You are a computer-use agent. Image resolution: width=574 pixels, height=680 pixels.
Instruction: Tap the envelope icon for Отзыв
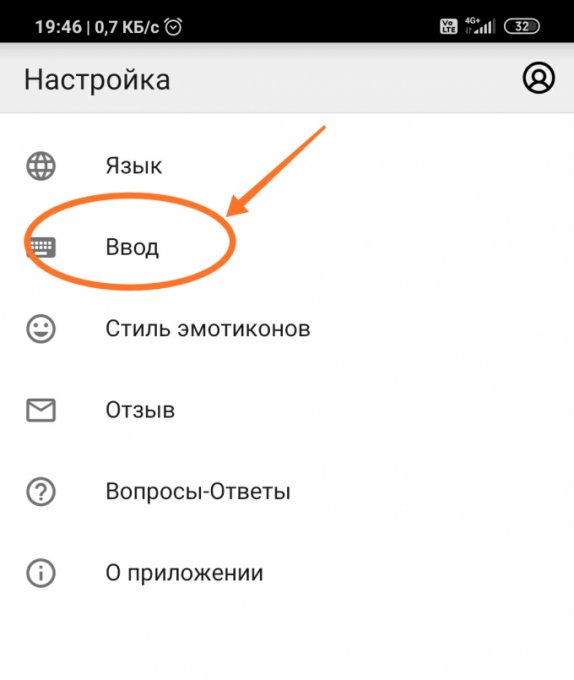click(x=41, y=410)
